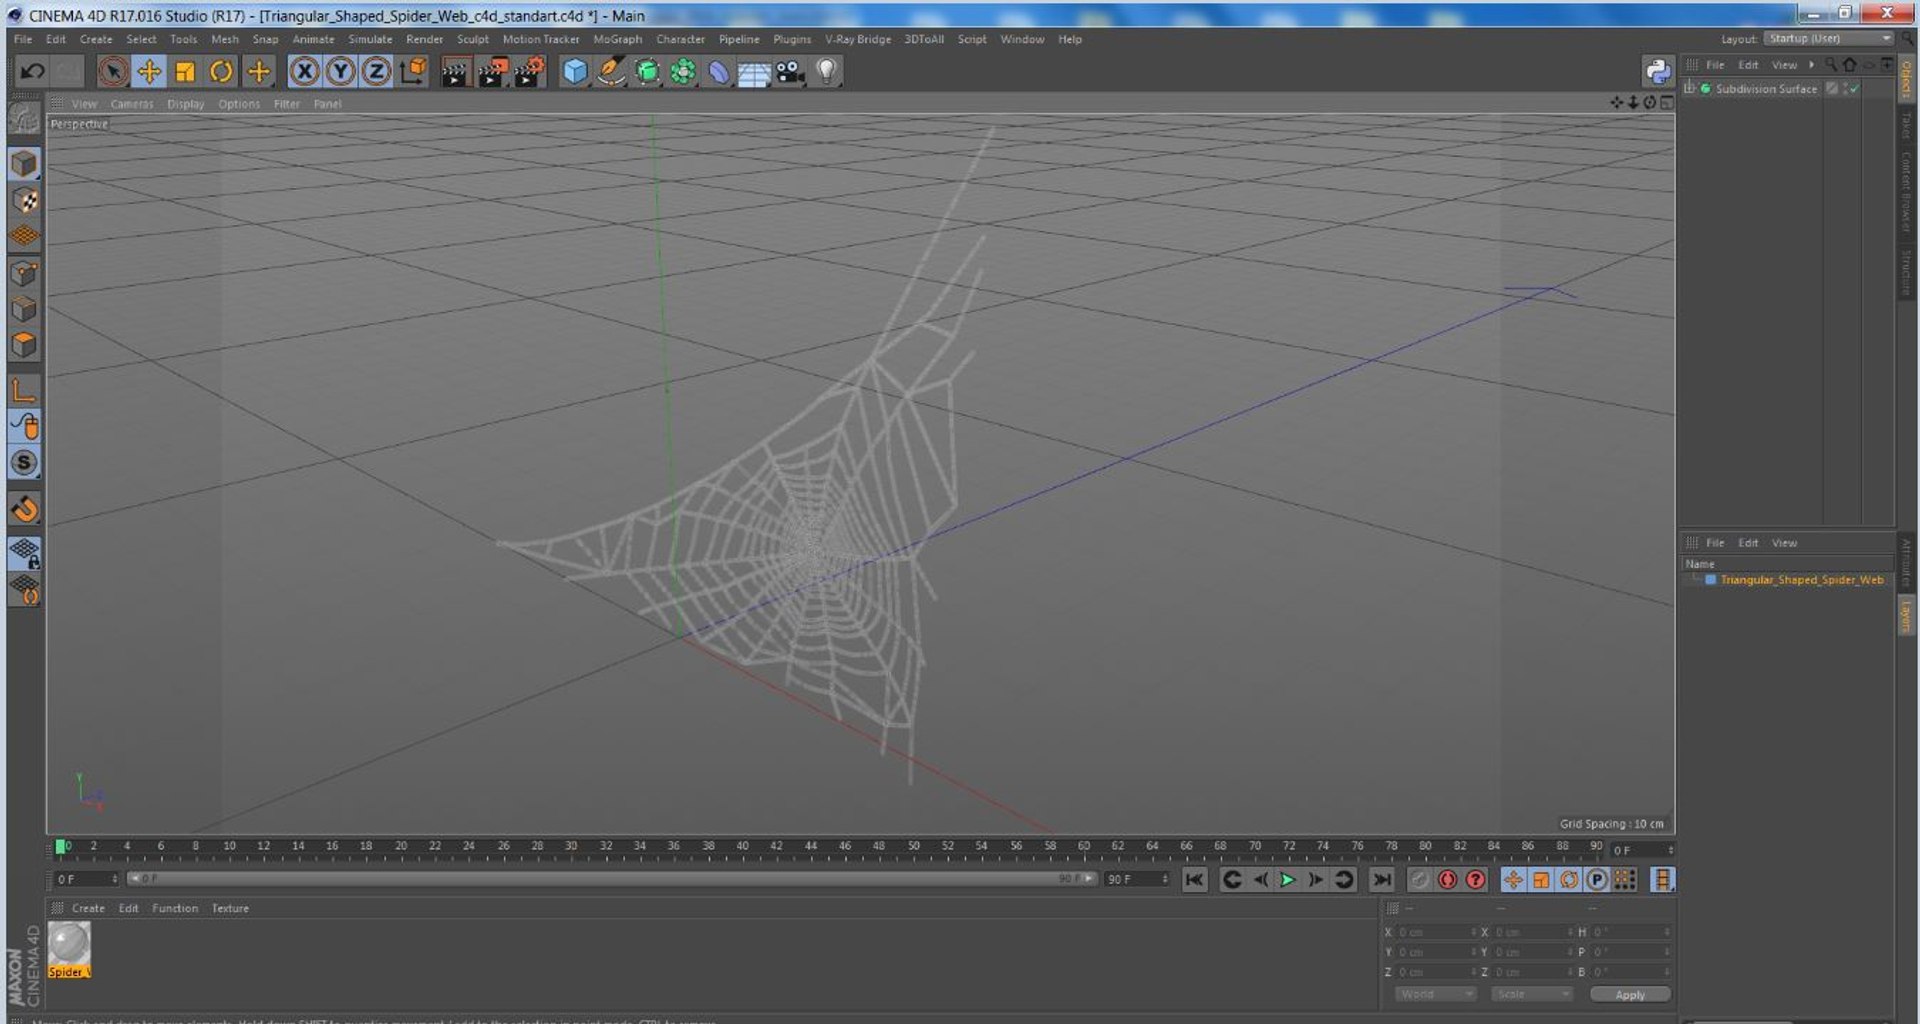Select Subdivision Surface object in manager
This screenshot has height=1024, width=1920.
click(x=1766, y=89)
